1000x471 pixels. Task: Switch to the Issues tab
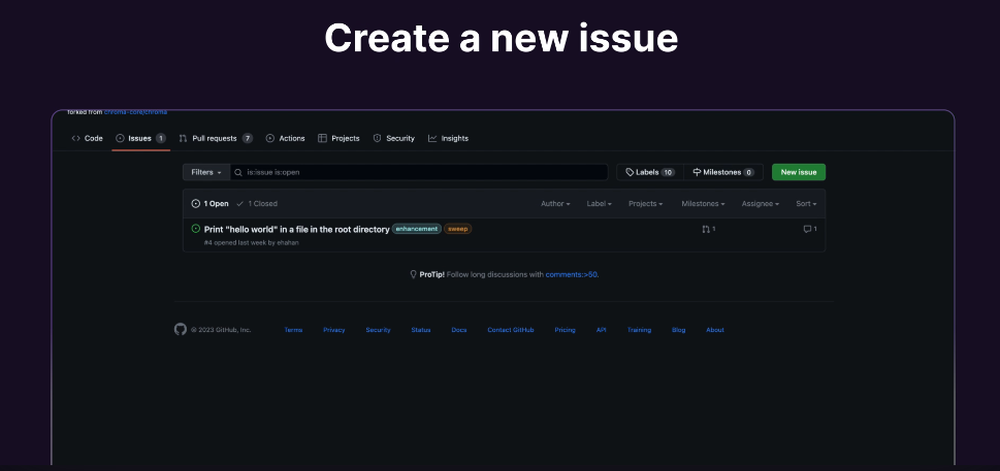point(141,138)
